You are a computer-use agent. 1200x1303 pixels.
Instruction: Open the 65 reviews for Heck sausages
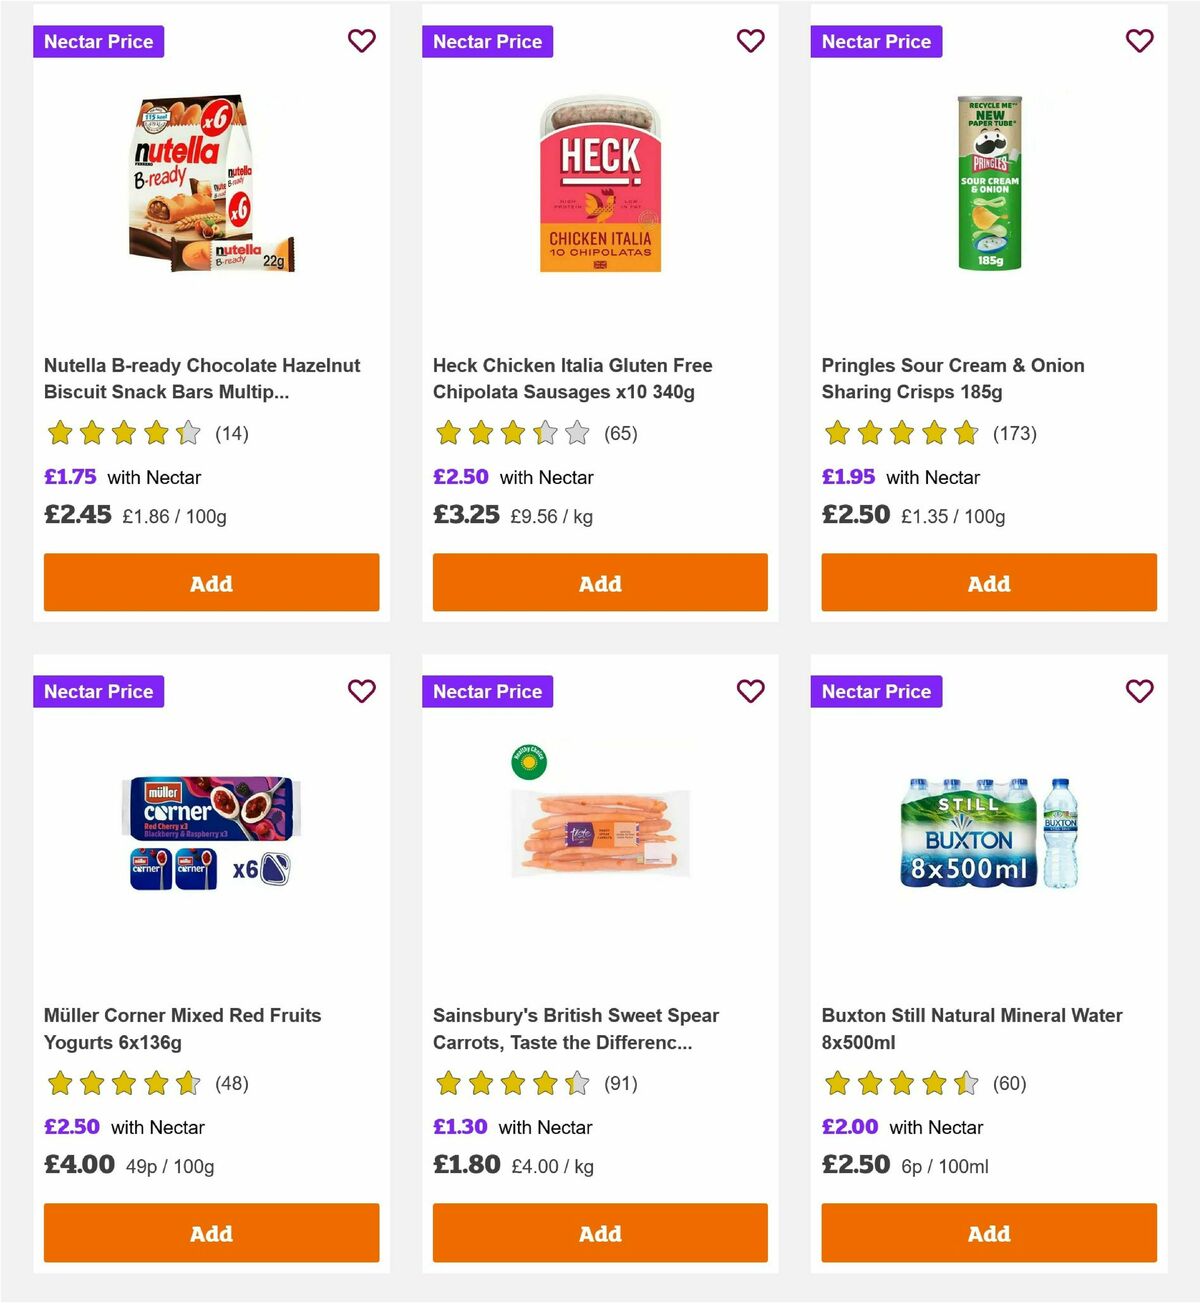[x=620, y=434]
